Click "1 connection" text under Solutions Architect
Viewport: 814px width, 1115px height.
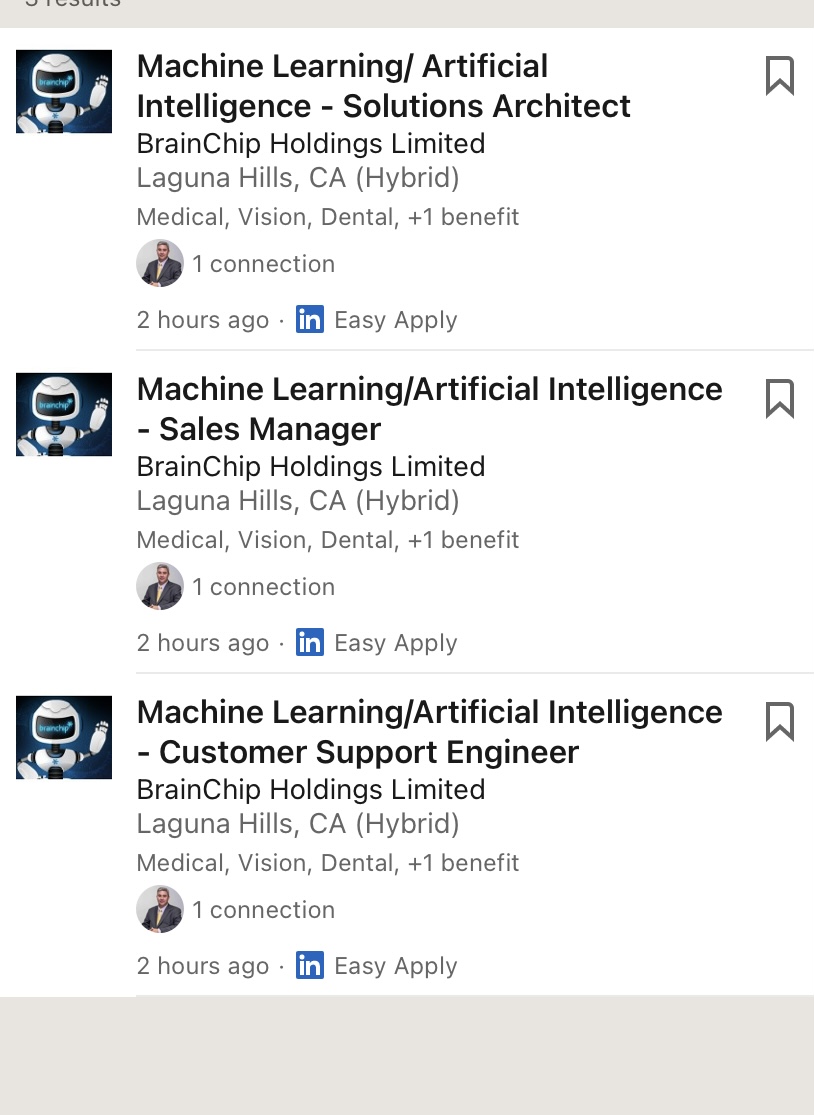264,264
